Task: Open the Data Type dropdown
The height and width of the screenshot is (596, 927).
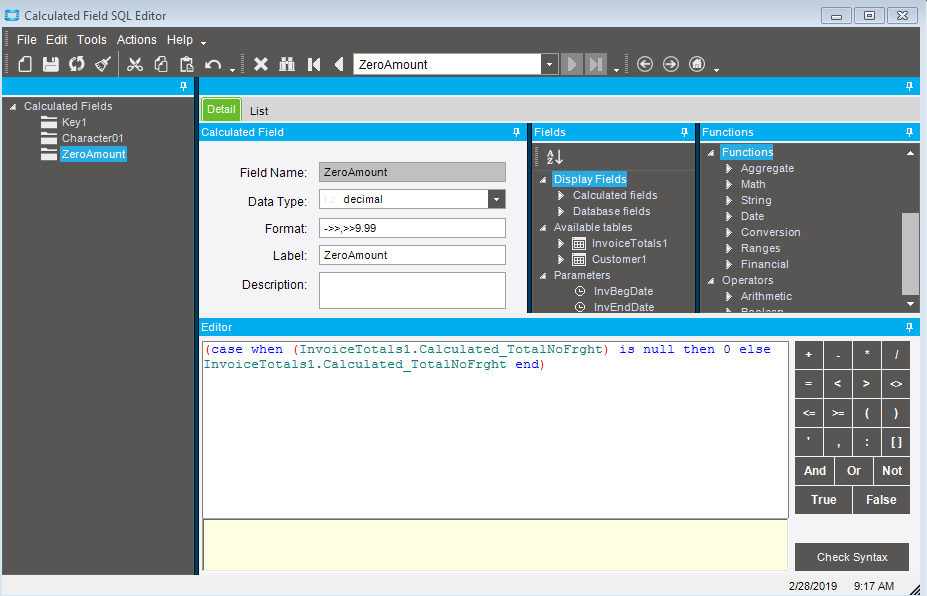Action: [497, 199]
